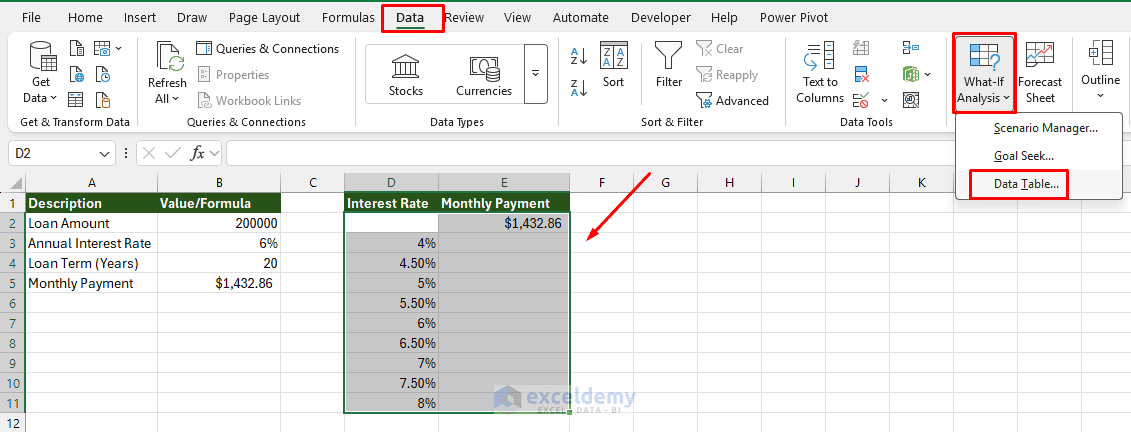Image resolution: width=1131 pixels, height=432 pixels.
Task: Click the Name Box showing D2
Action: pos(52,154)
